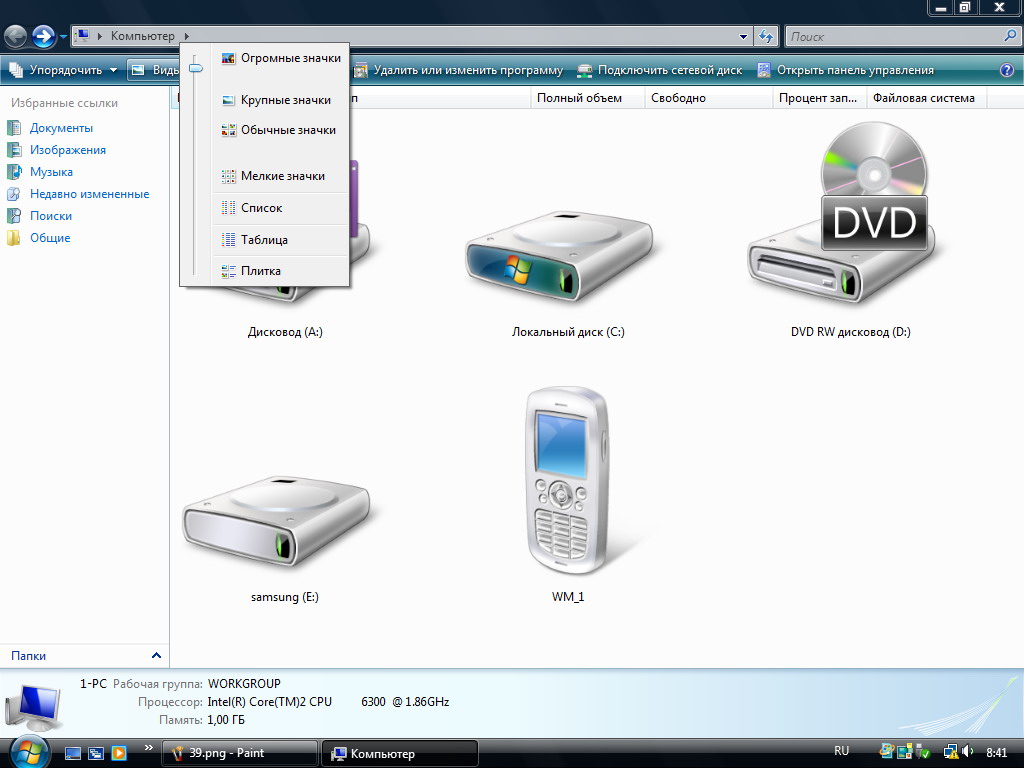This screenshot has height=768, width=1024.
Task: Click the Виды views toolbar button
Action: tap(154, 70)
